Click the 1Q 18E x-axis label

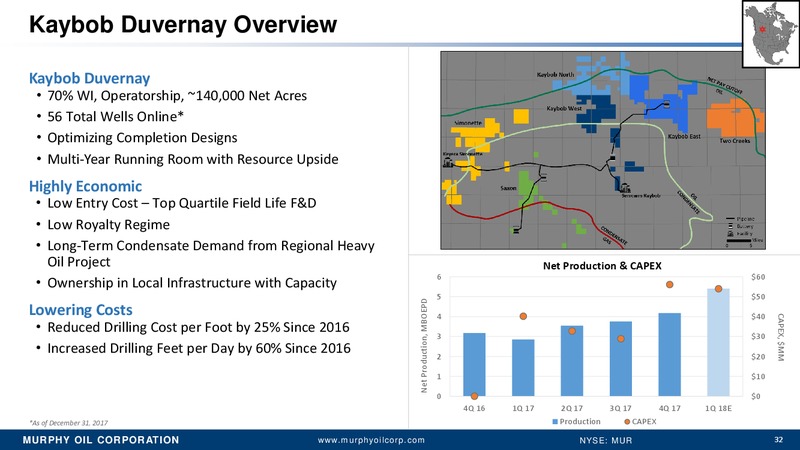tap(718, 408)
